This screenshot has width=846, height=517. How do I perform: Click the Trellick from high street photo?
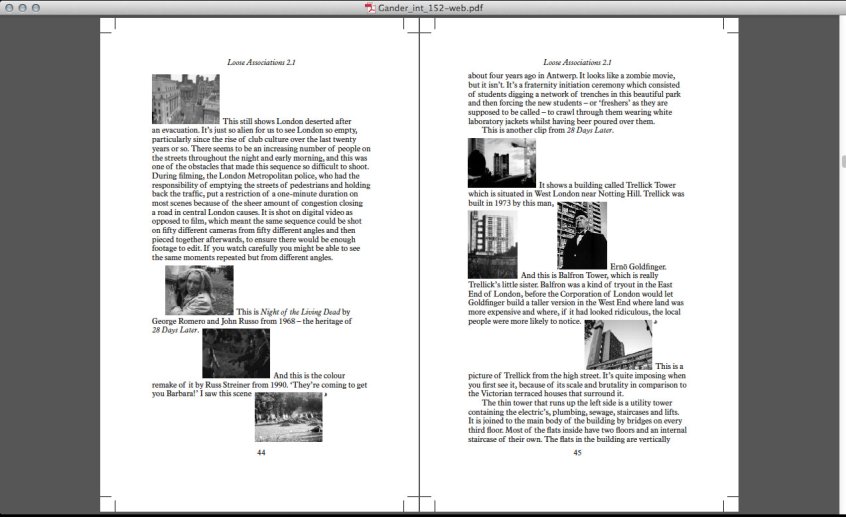point(618,345)
